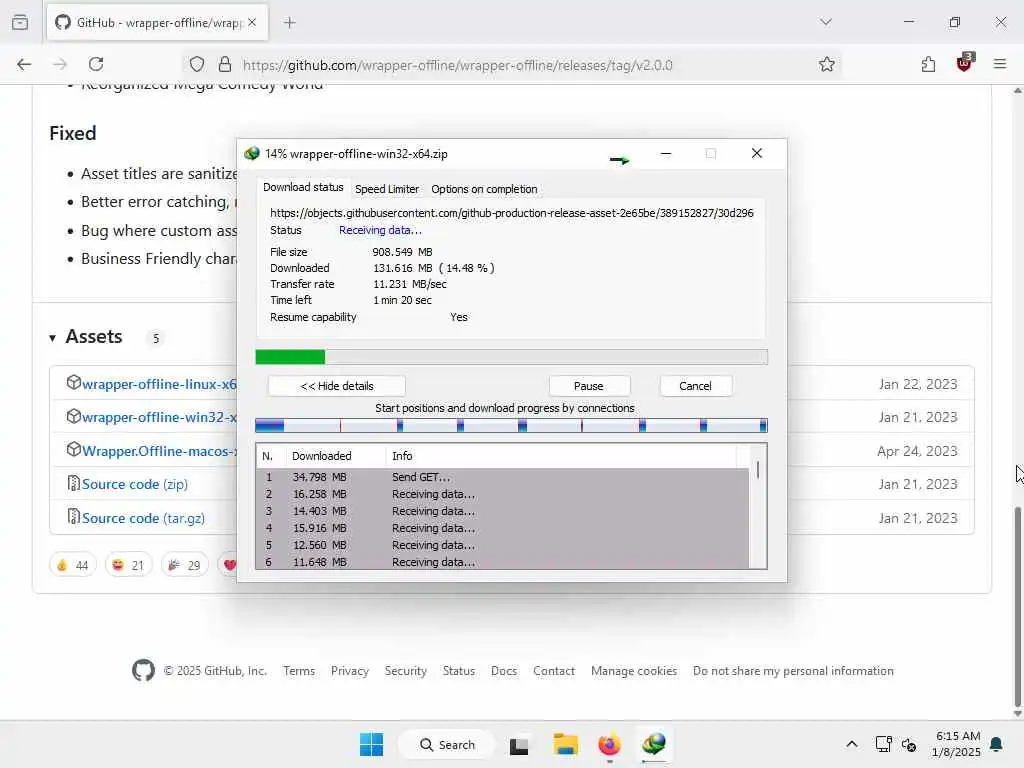Select connection row 1 Send GET

pyautogui.click(x=502, y=477)
